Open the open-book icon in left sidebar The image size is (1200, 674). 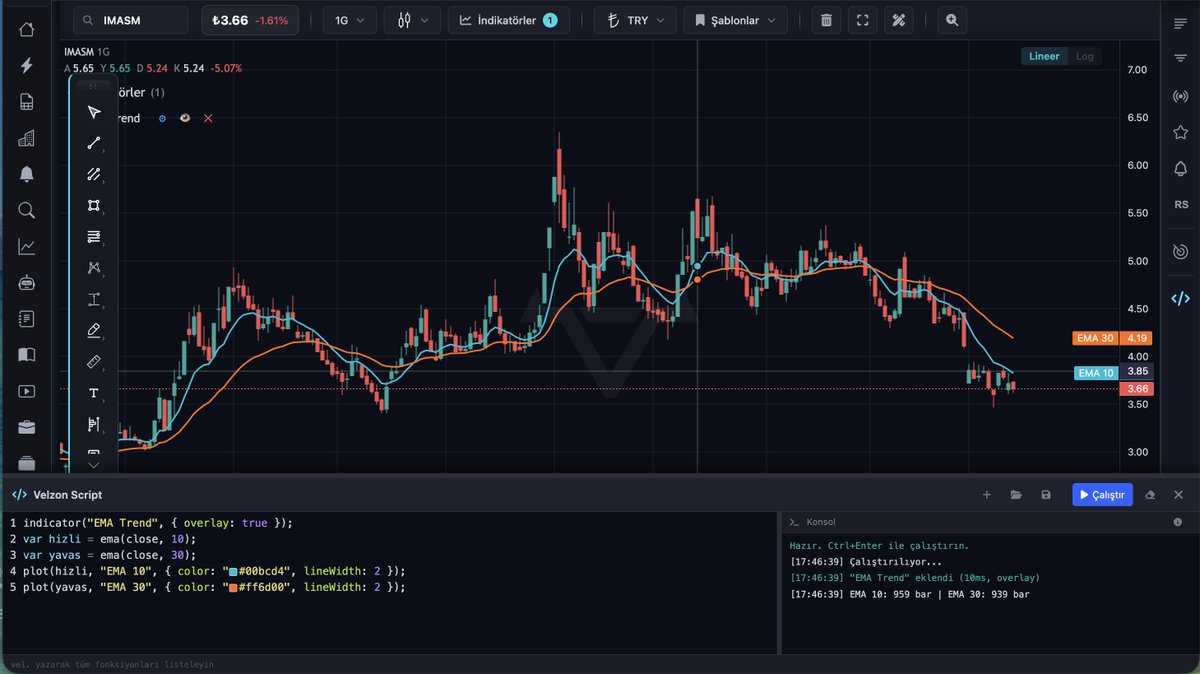pos(26,355)
